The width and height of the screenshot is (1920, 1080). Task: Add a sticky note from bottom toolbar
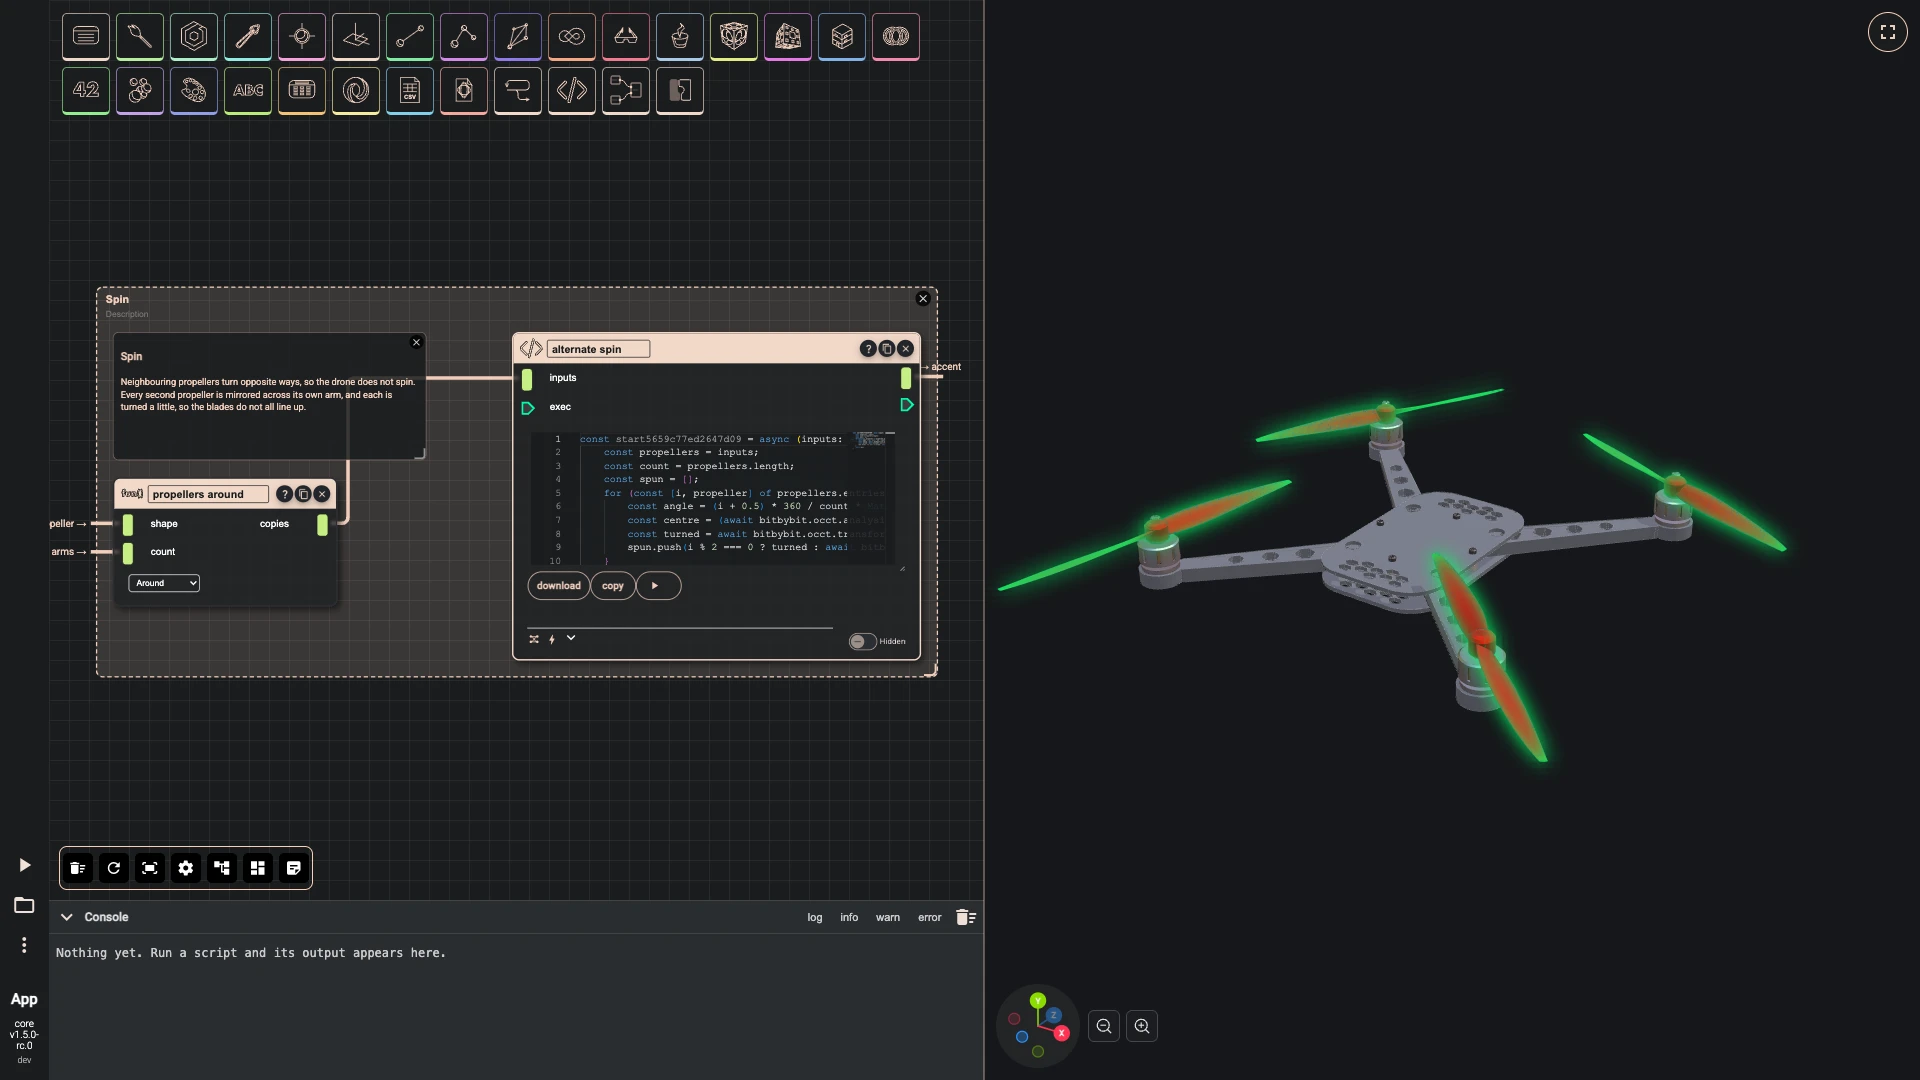click(x=294, y=868)
